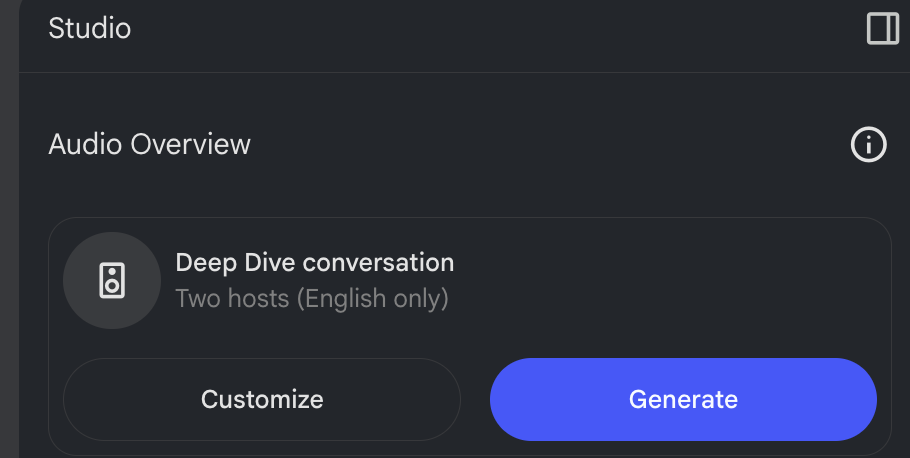
Task: Open the Customize options for audio
Action: (x=262, y=399)
